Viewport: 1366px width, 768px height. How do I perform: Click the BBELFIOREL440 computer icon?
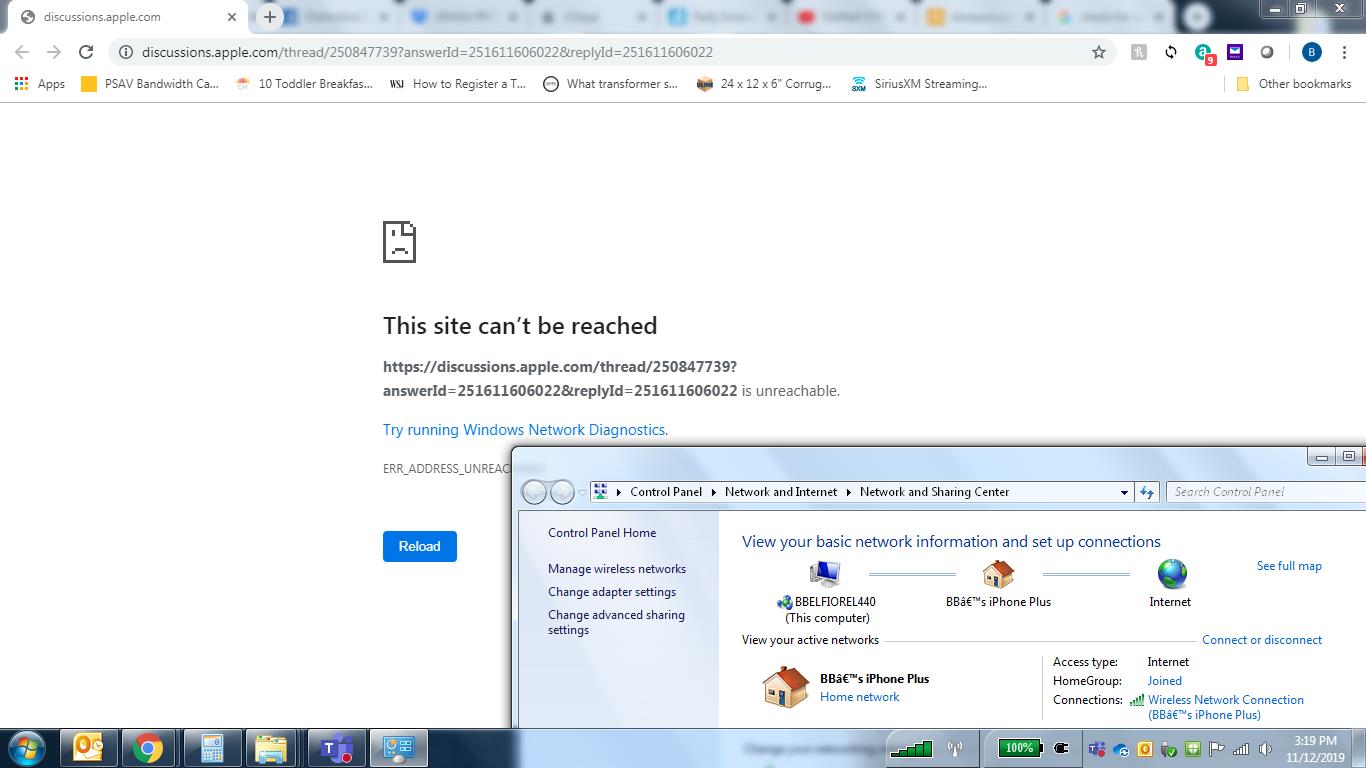pos(825,574)
